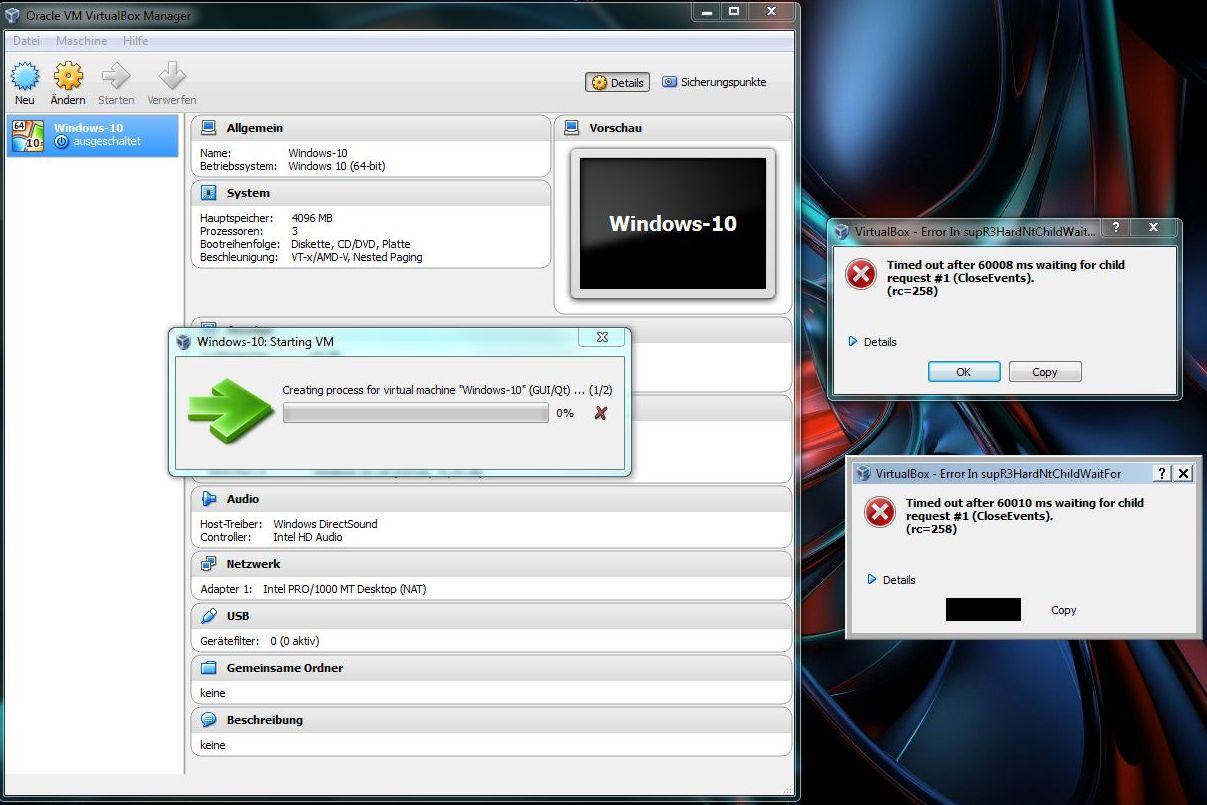
Task: Click the Starten green arrow icon
Action: (x=116, y=76)
